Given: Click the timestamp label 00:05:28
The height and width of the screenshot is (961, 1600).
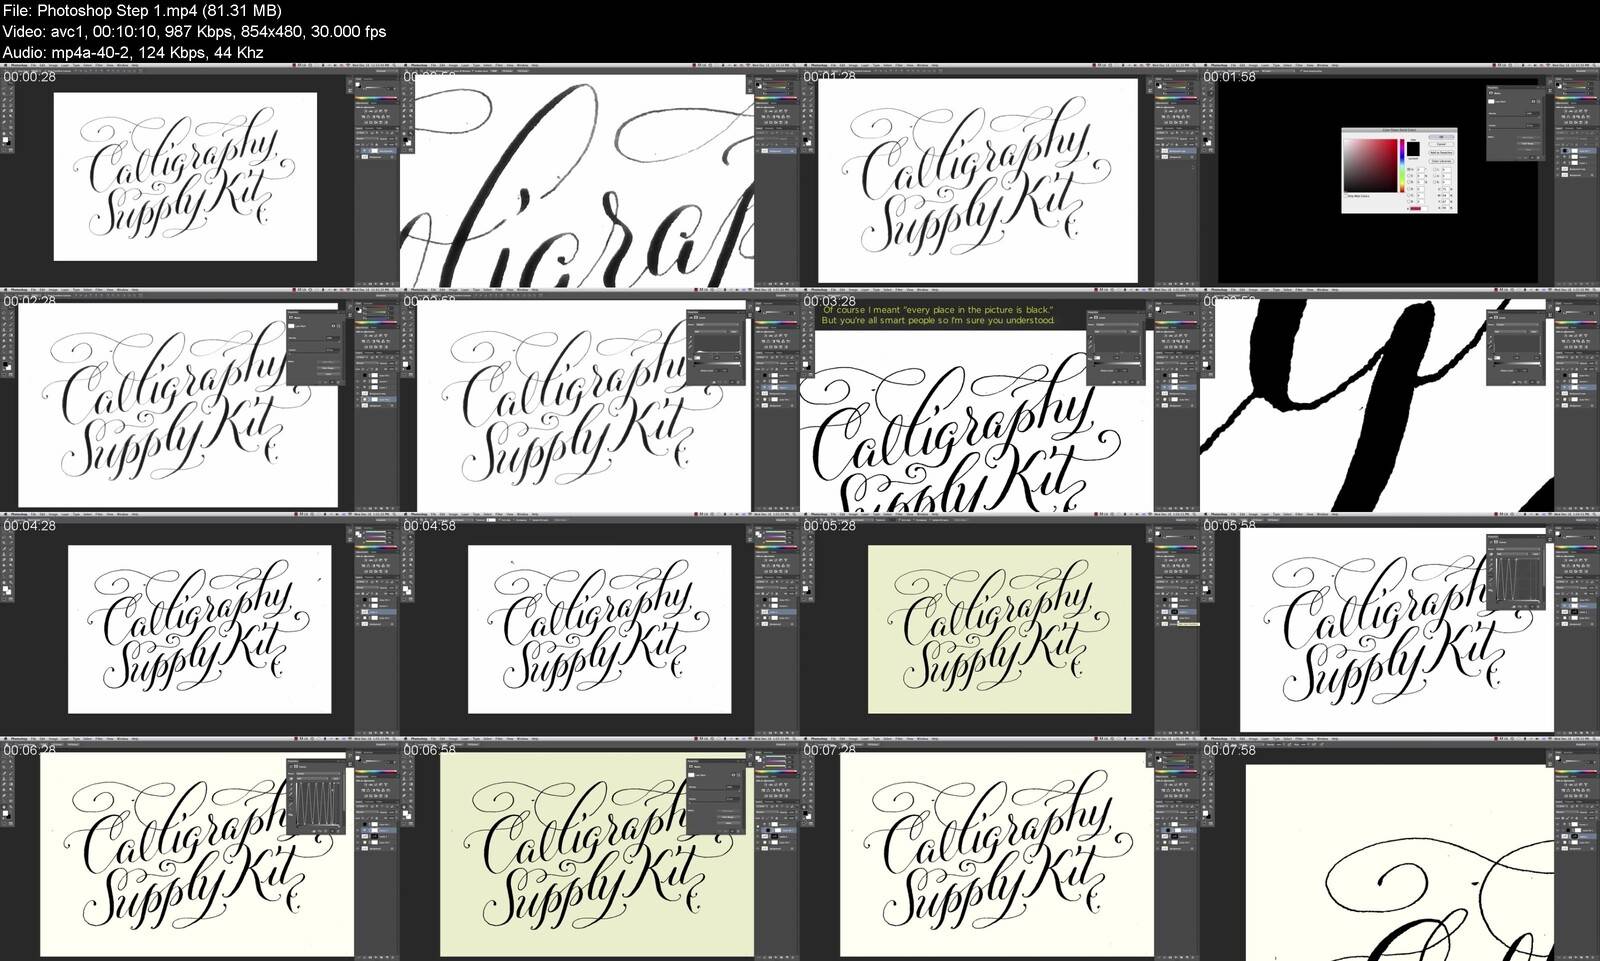Looking at the screenshot, I should (830, 525).
